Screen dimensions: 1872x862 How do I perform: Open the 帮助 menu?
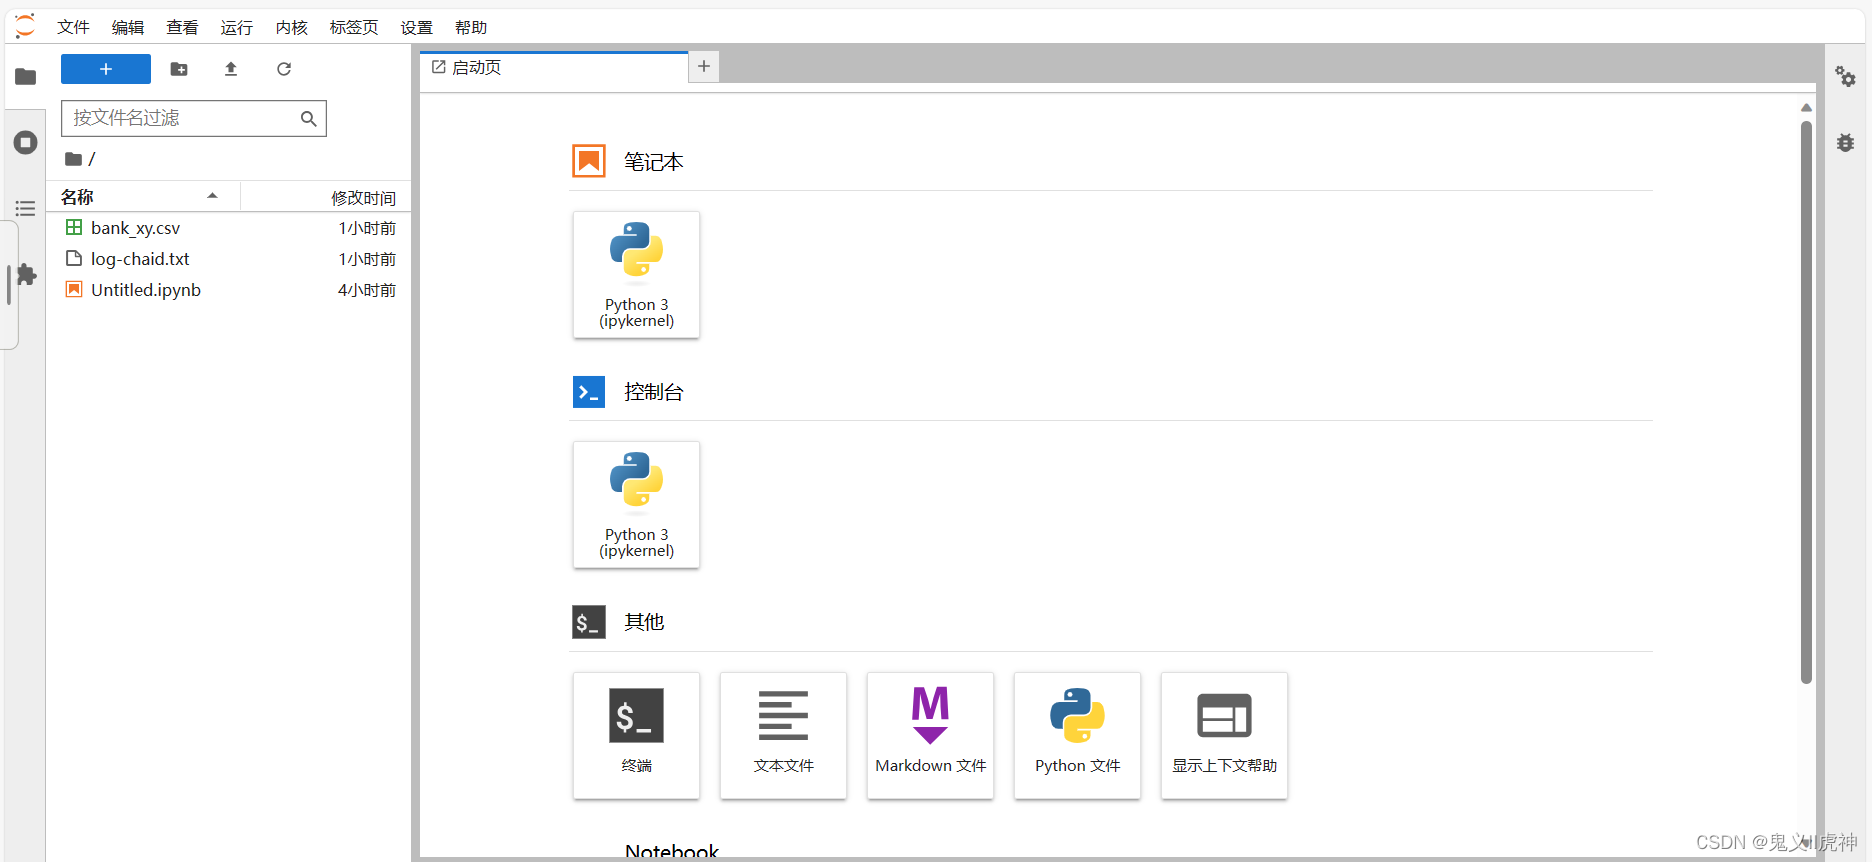[x=471, y=27]
